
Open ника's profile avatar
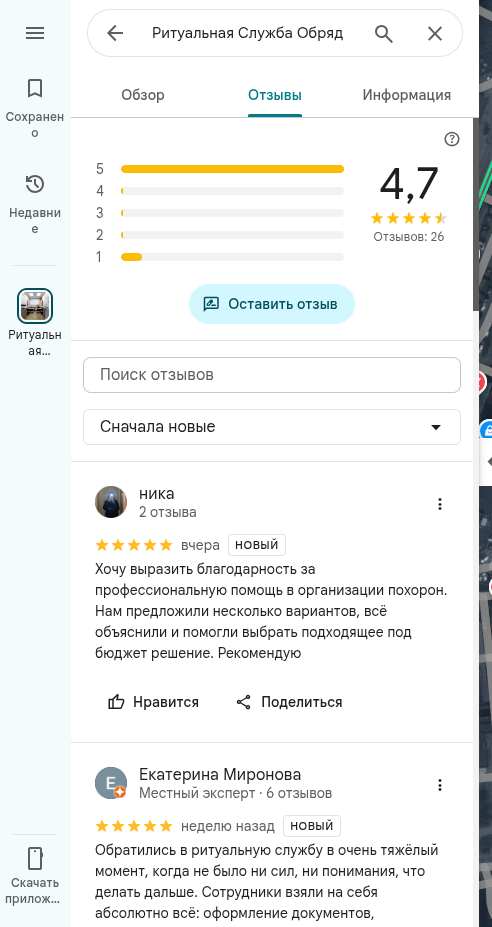111,502
